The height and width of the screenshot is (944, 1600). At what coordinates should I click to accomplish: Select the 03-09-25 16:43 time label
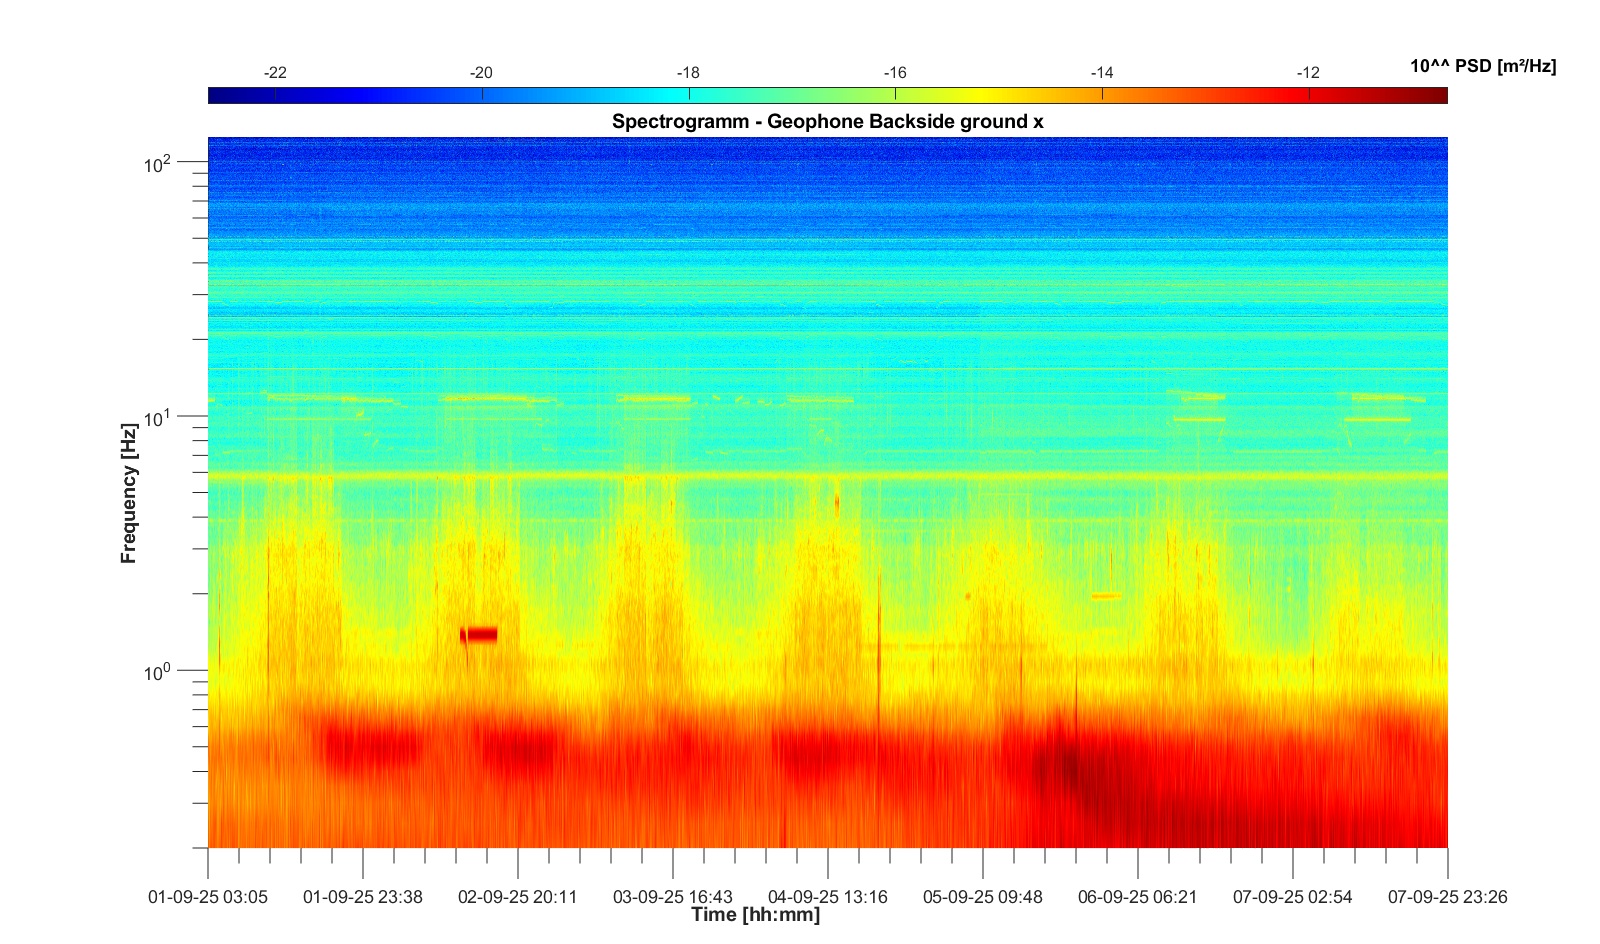pyautogui.click(x=673, y=897)
